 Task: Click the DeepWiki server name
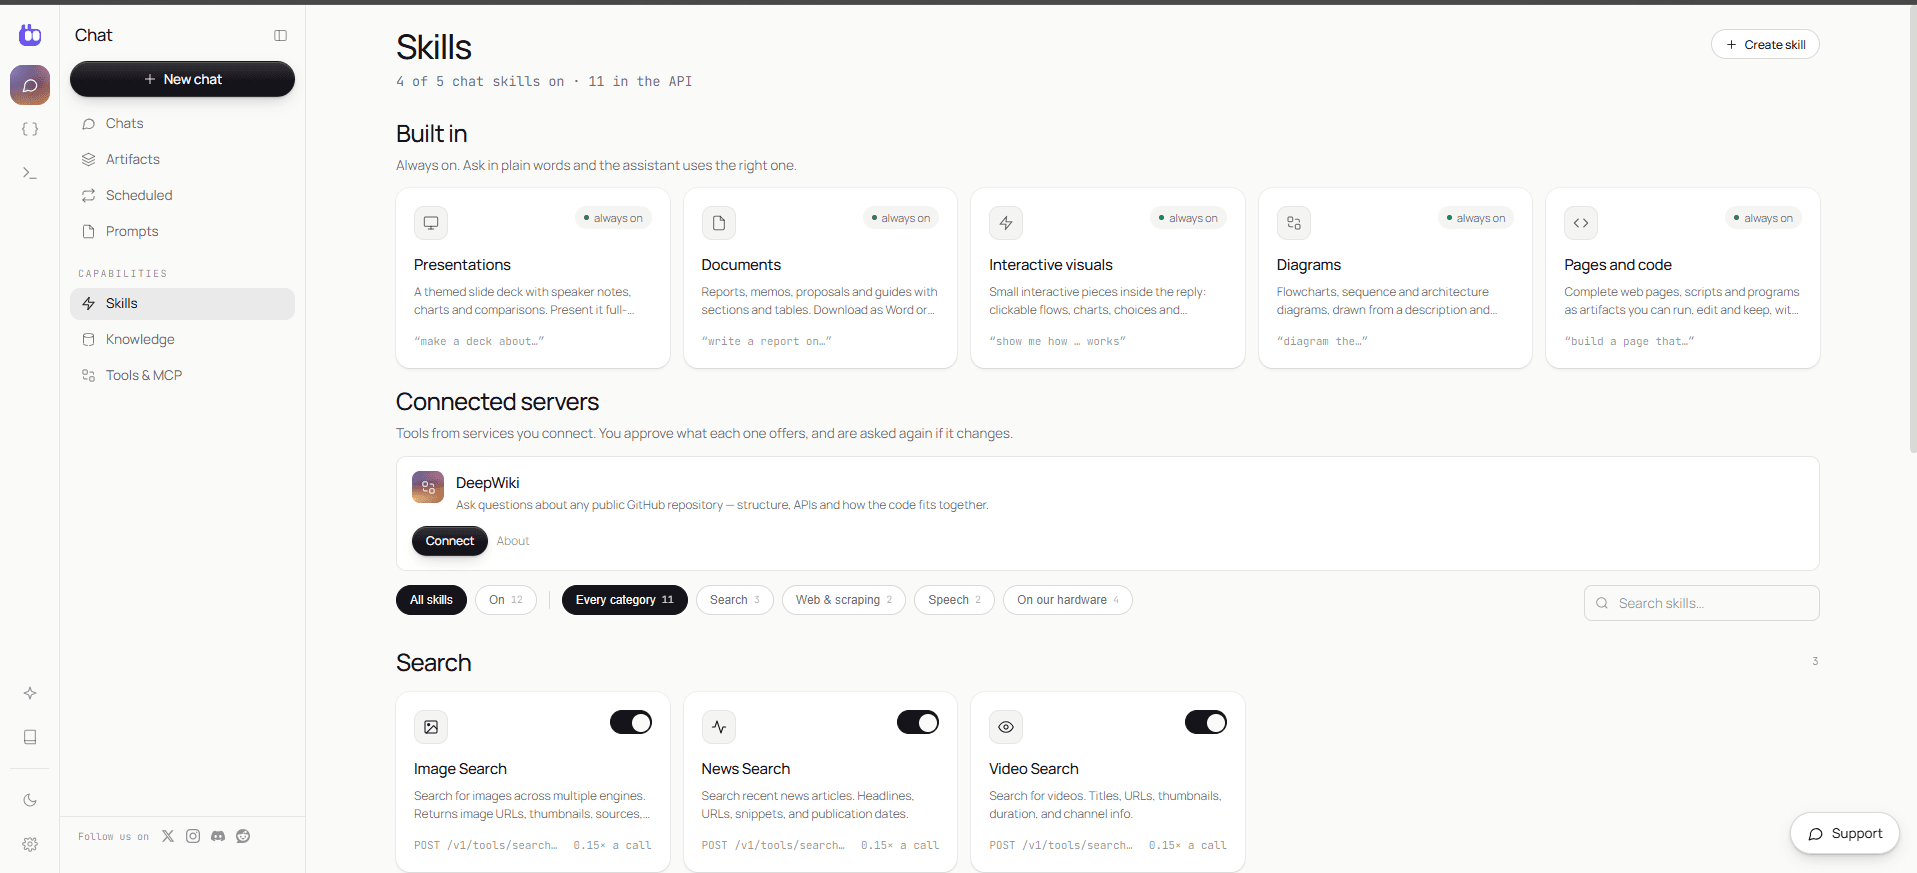pyautogui.click(x=488, y=483)
